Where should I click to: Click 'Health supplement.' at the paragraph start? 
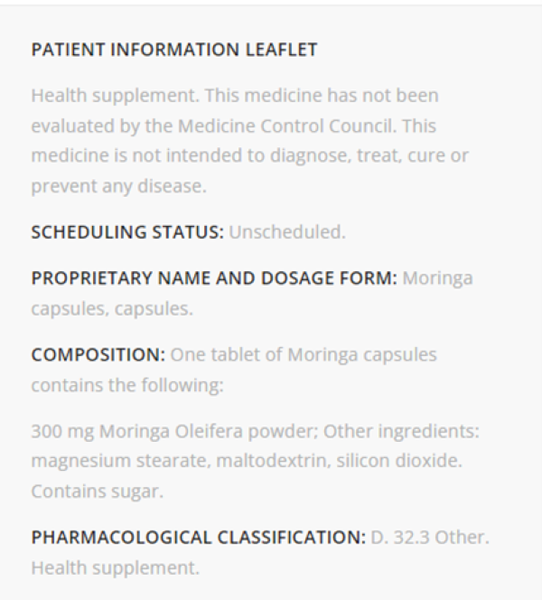coord(115,96)
